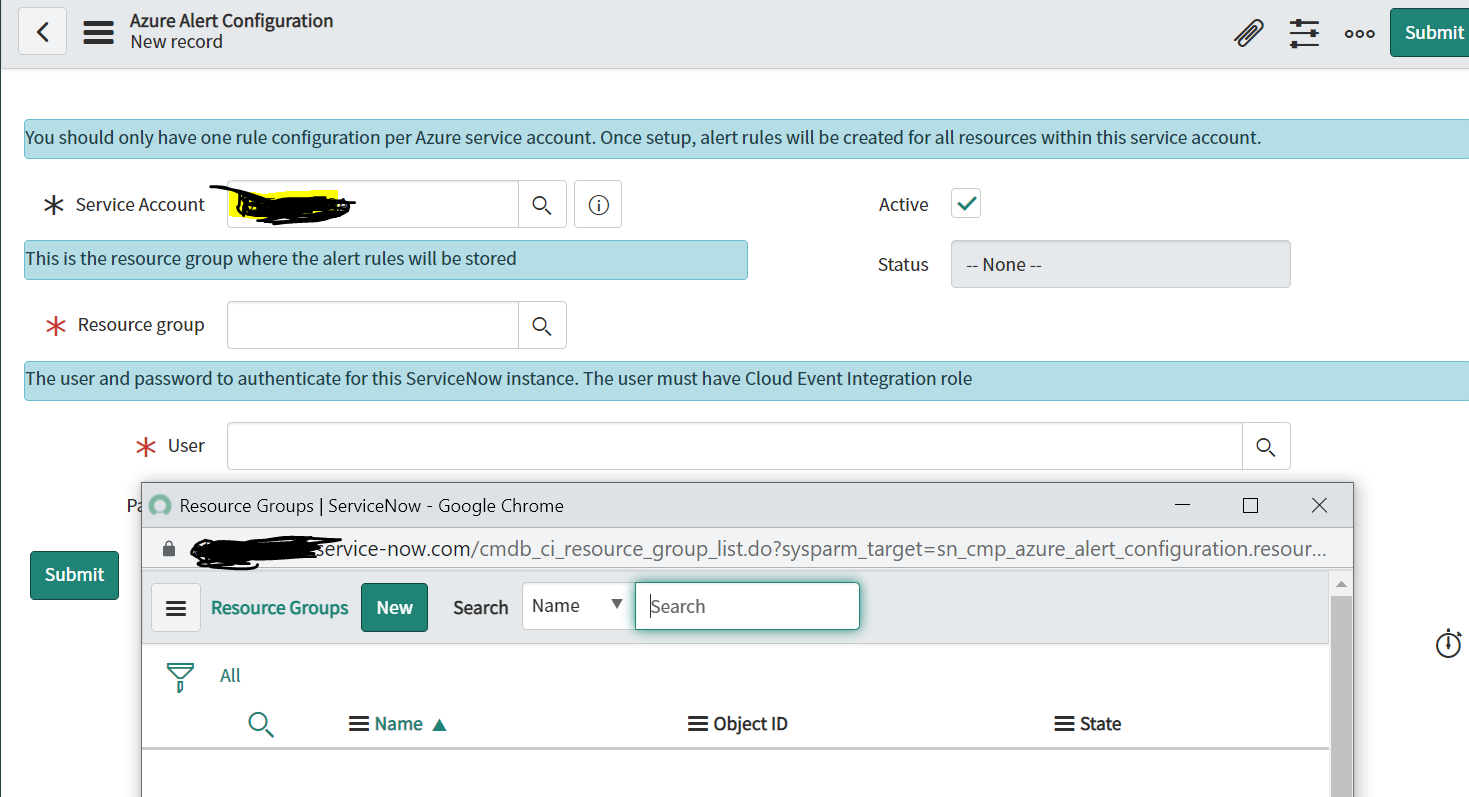The height and width of the screenshot is (797, 1469).
Task: Click the All filter breadcrumb
Action: (230, 676)
